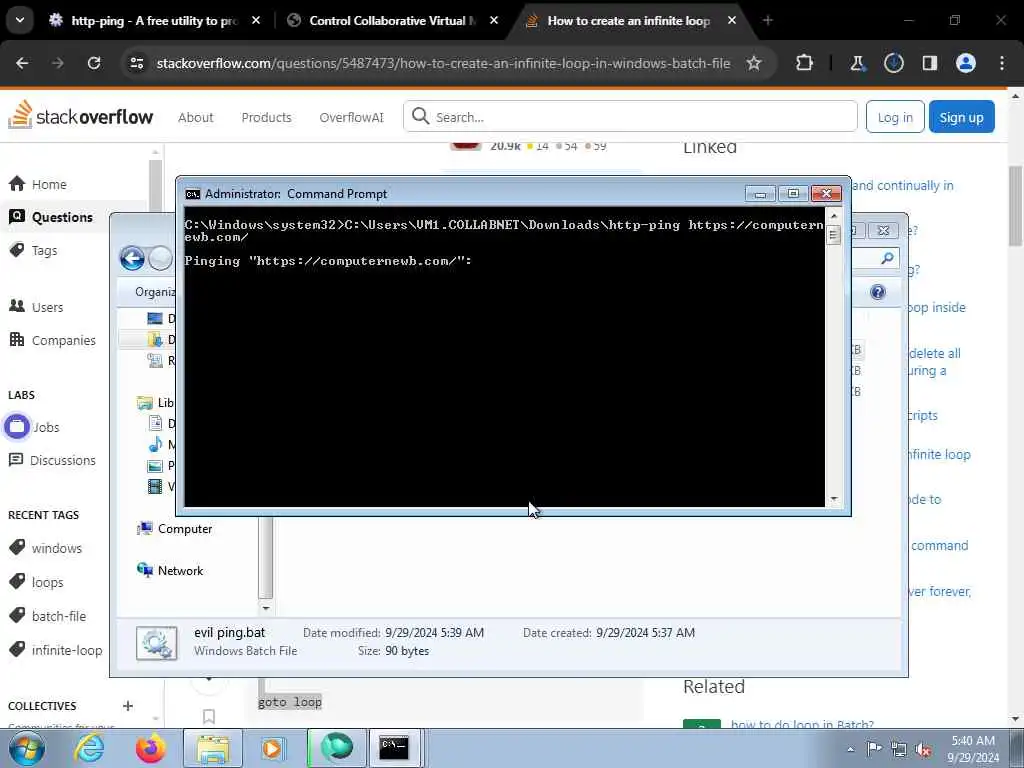
Task: Go back to previous page in browser
Action: (x=22, y=63)
